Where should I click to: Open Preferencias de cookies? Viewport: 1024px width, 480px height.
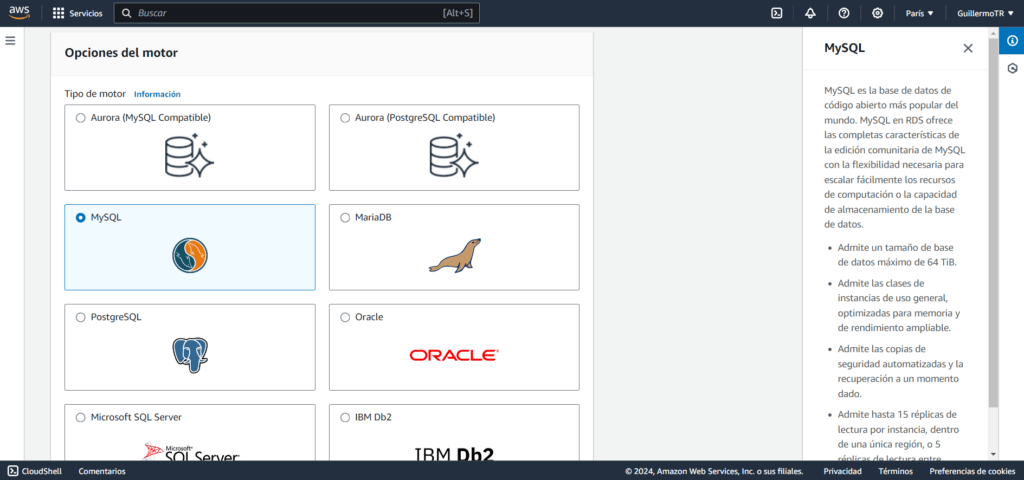tap(972, 471)
